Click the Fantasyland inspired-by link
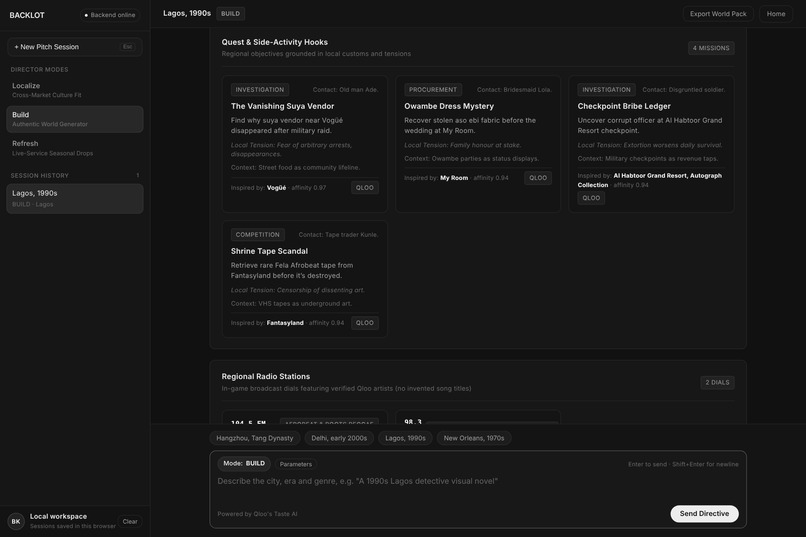Screen dimensions: 806x537 pos(285,323)
